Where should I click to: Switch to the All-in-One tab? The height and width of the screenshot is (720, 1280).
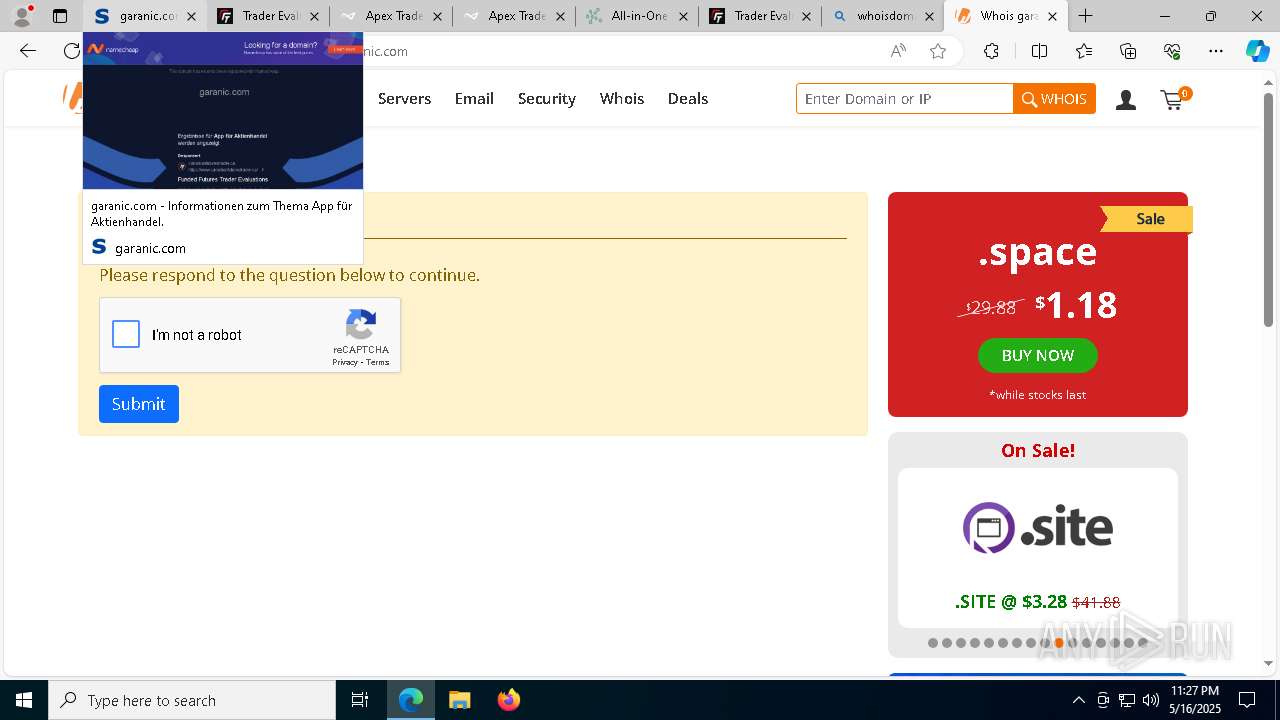click(637, 16)
